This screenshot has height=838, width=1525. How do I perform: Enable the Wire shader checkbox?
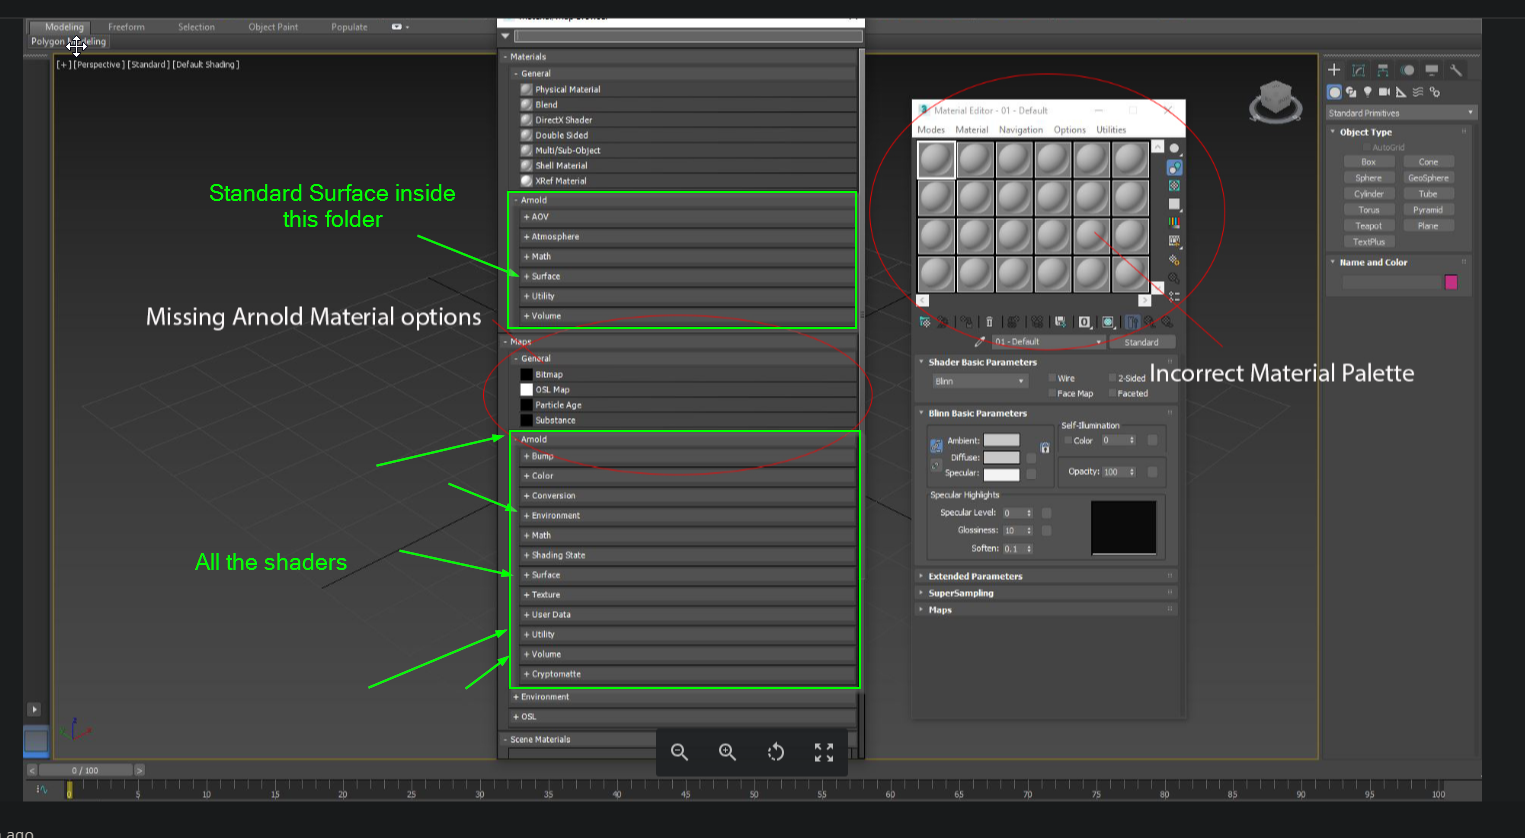click(x=1053, y=378)
